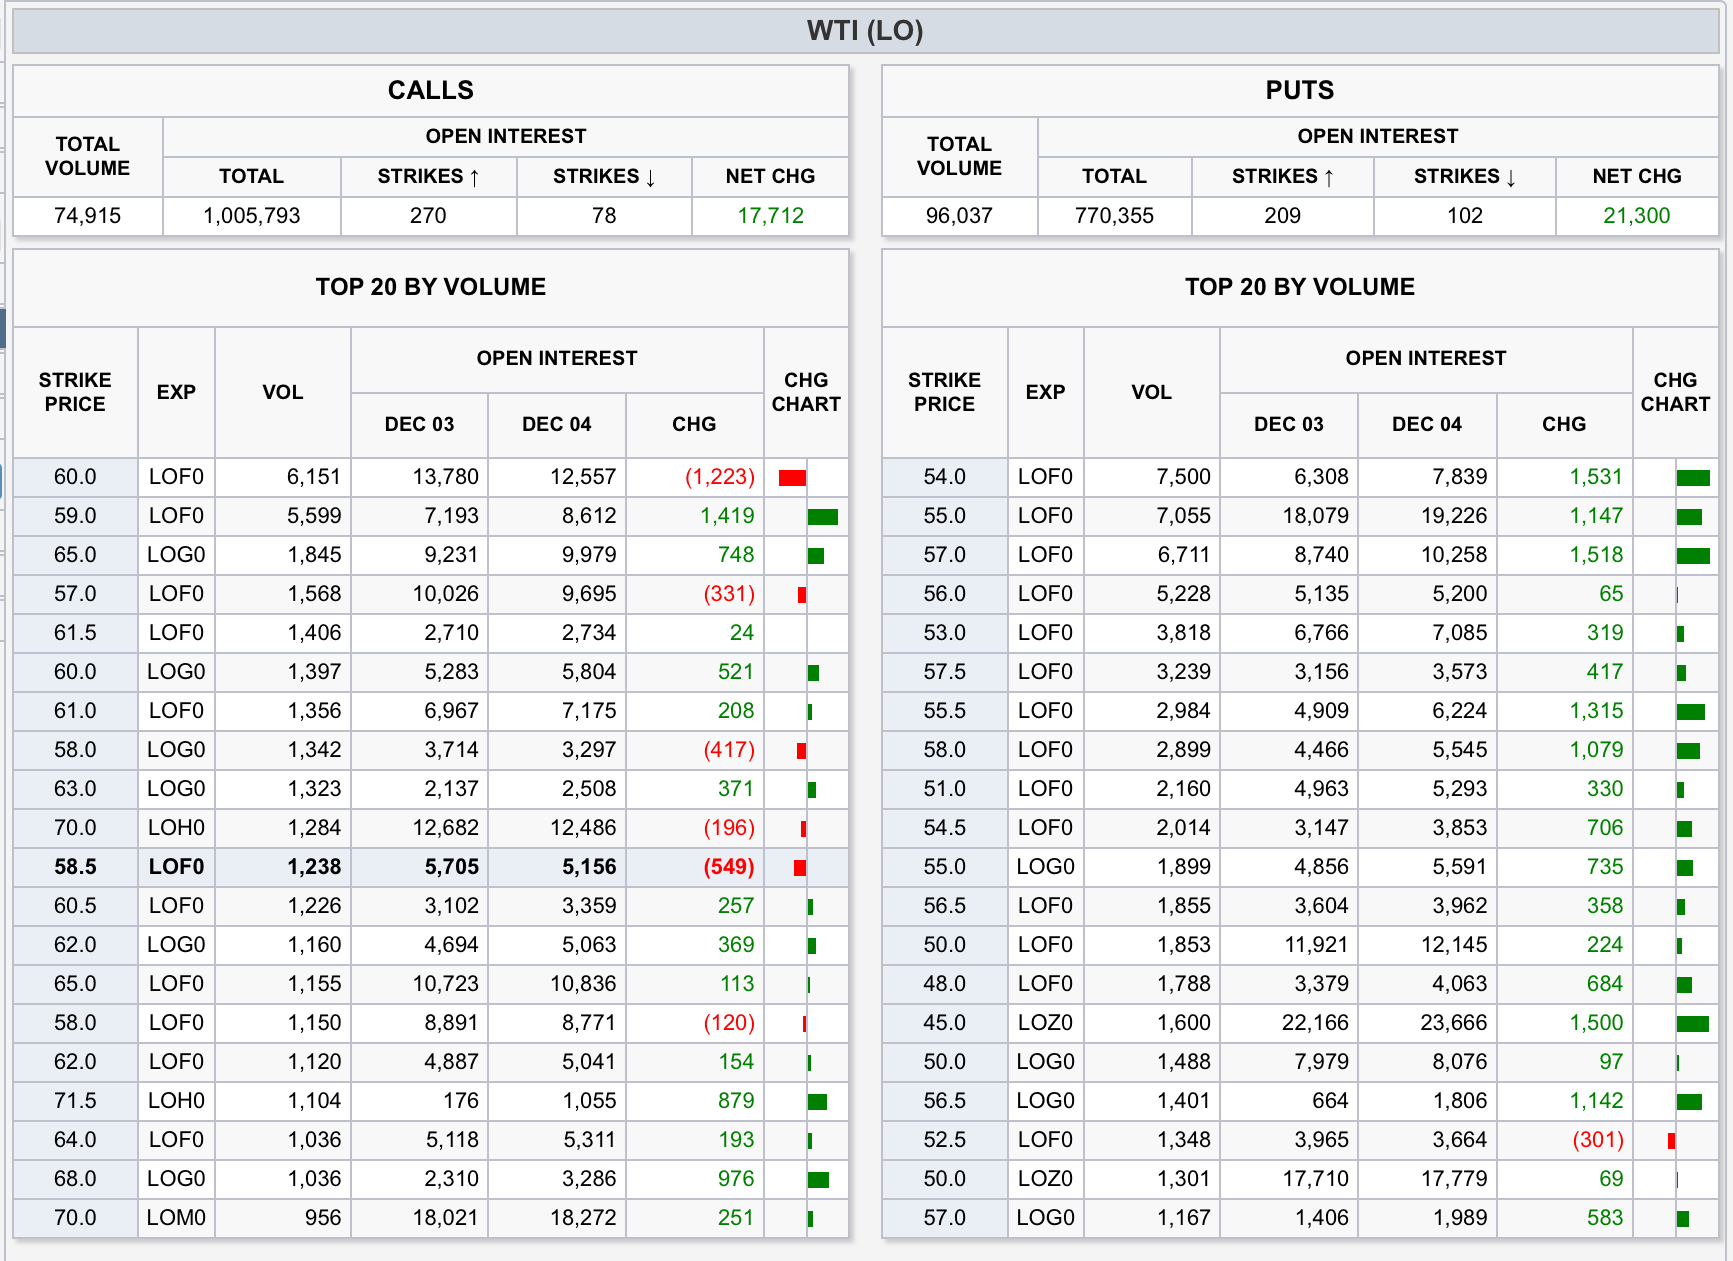Click the LOM0 expiration cell
Screen dimensions: 1733x1261
(176, 1218)
